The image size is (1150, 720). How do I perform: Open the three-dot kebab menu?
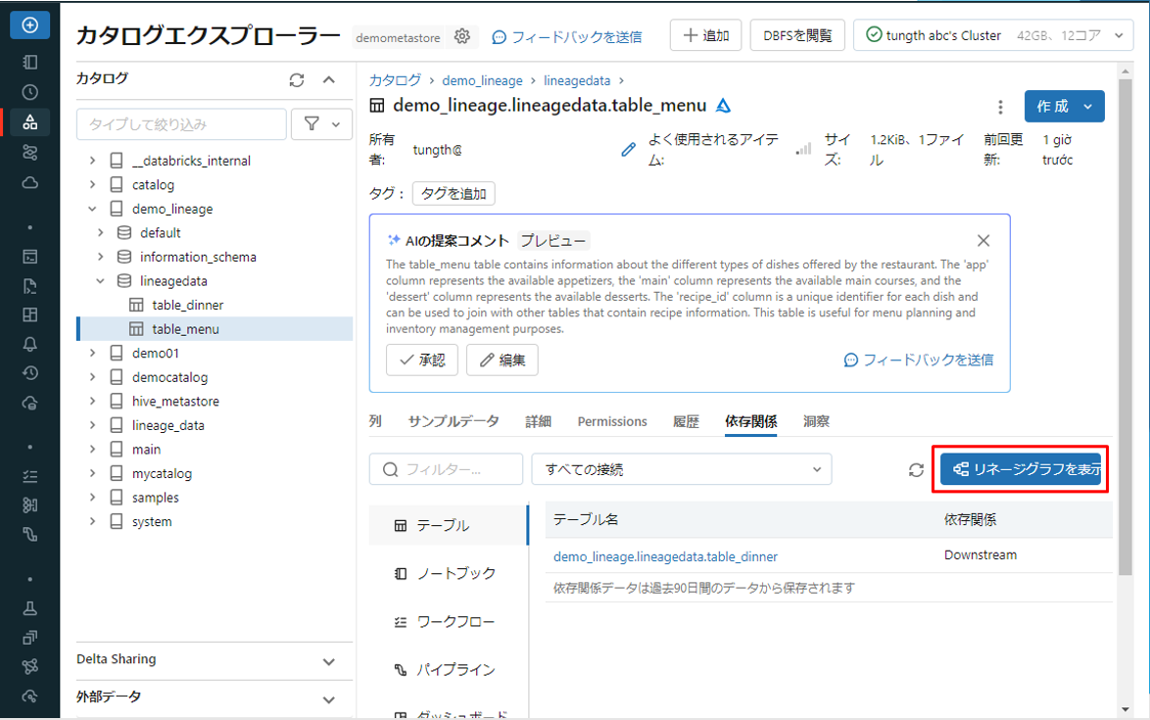tap(1000, 107)
